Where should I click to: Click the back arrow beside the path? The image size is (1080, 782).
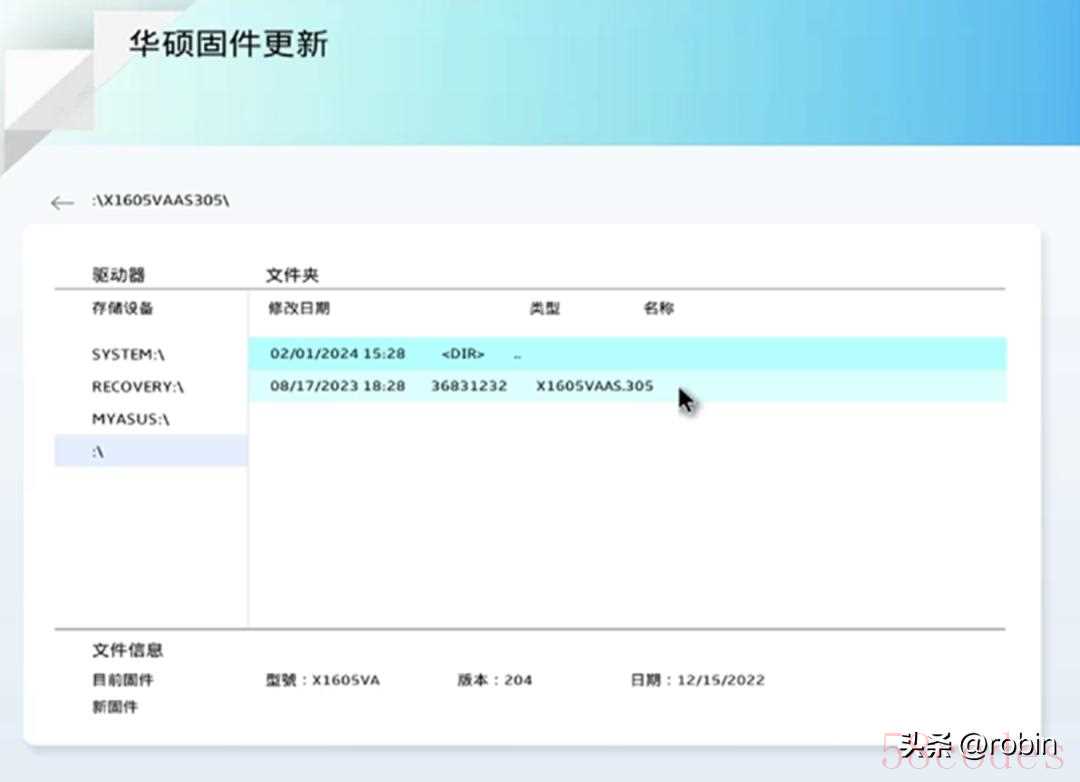pyautogui.click(x=62, y=203)
